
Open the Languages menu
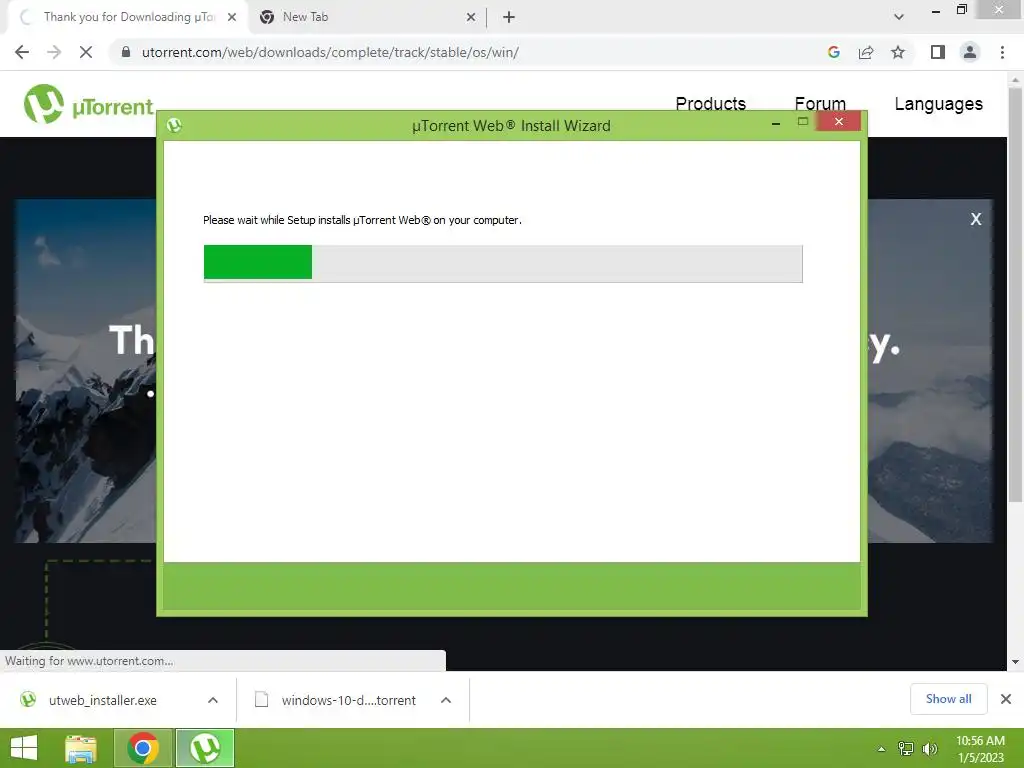[938, 104]
